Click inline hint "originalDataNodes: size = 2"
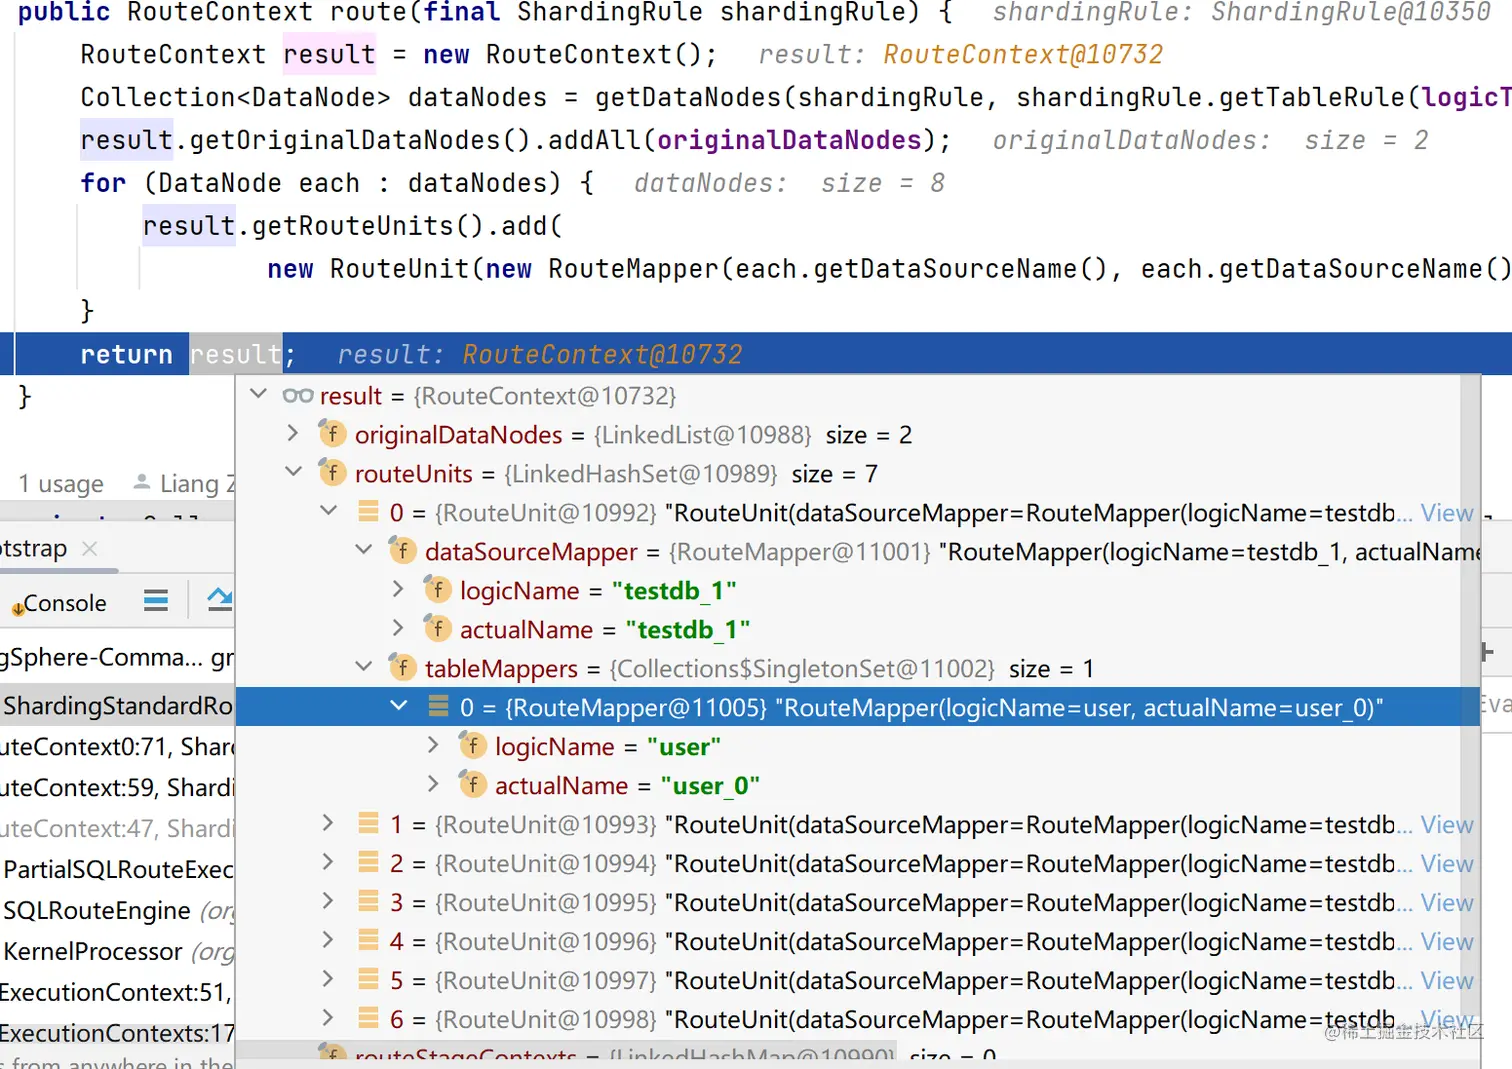The width and height of the screenshot is (1512, 1069). click(x=1210, y=140)
